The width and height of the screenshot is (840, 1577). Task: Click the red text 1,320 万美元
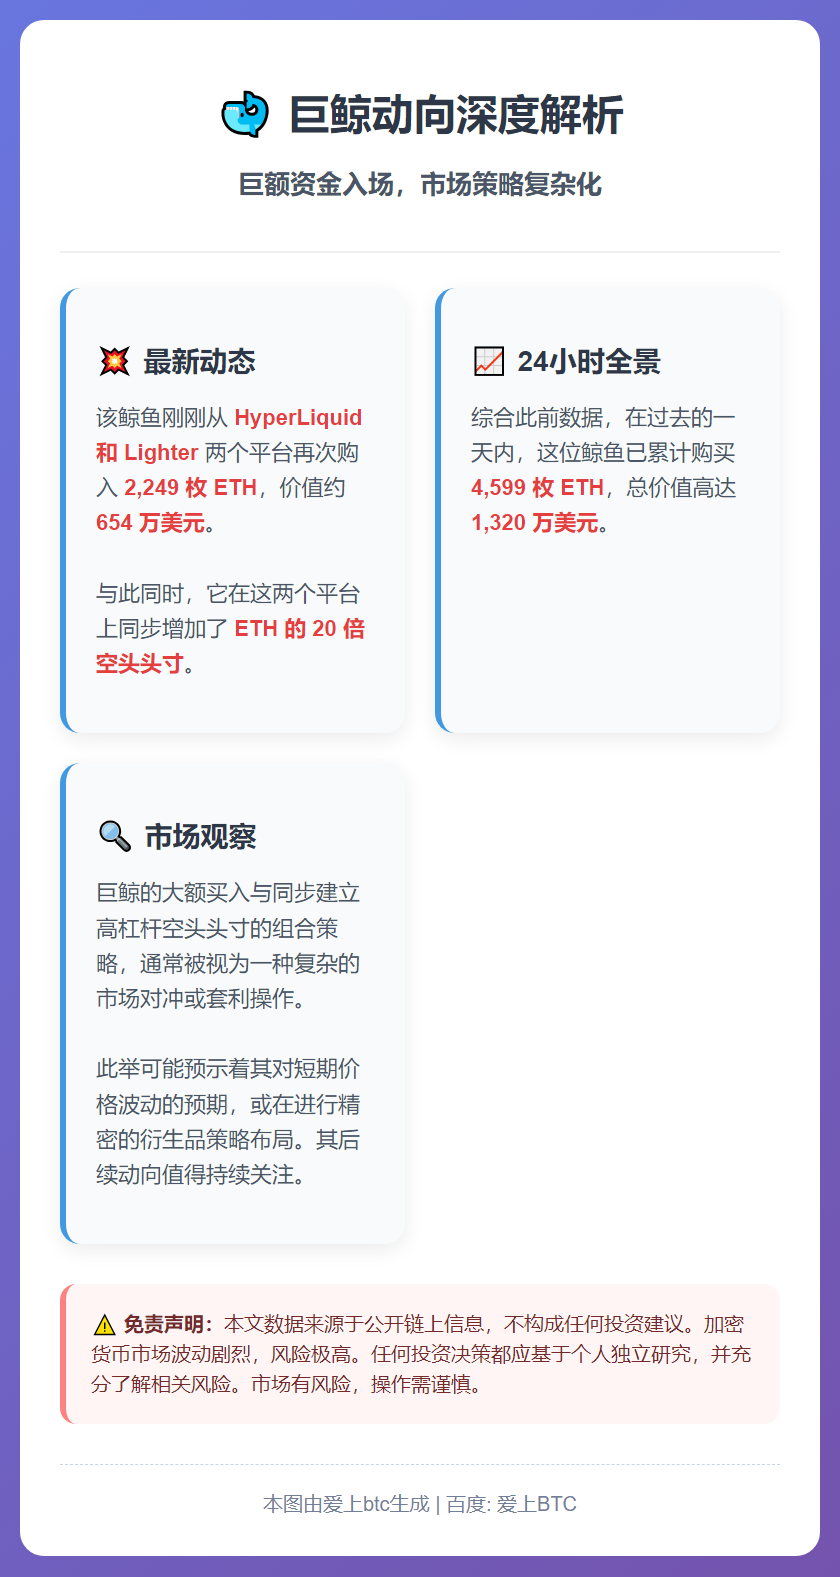[535, 523]
